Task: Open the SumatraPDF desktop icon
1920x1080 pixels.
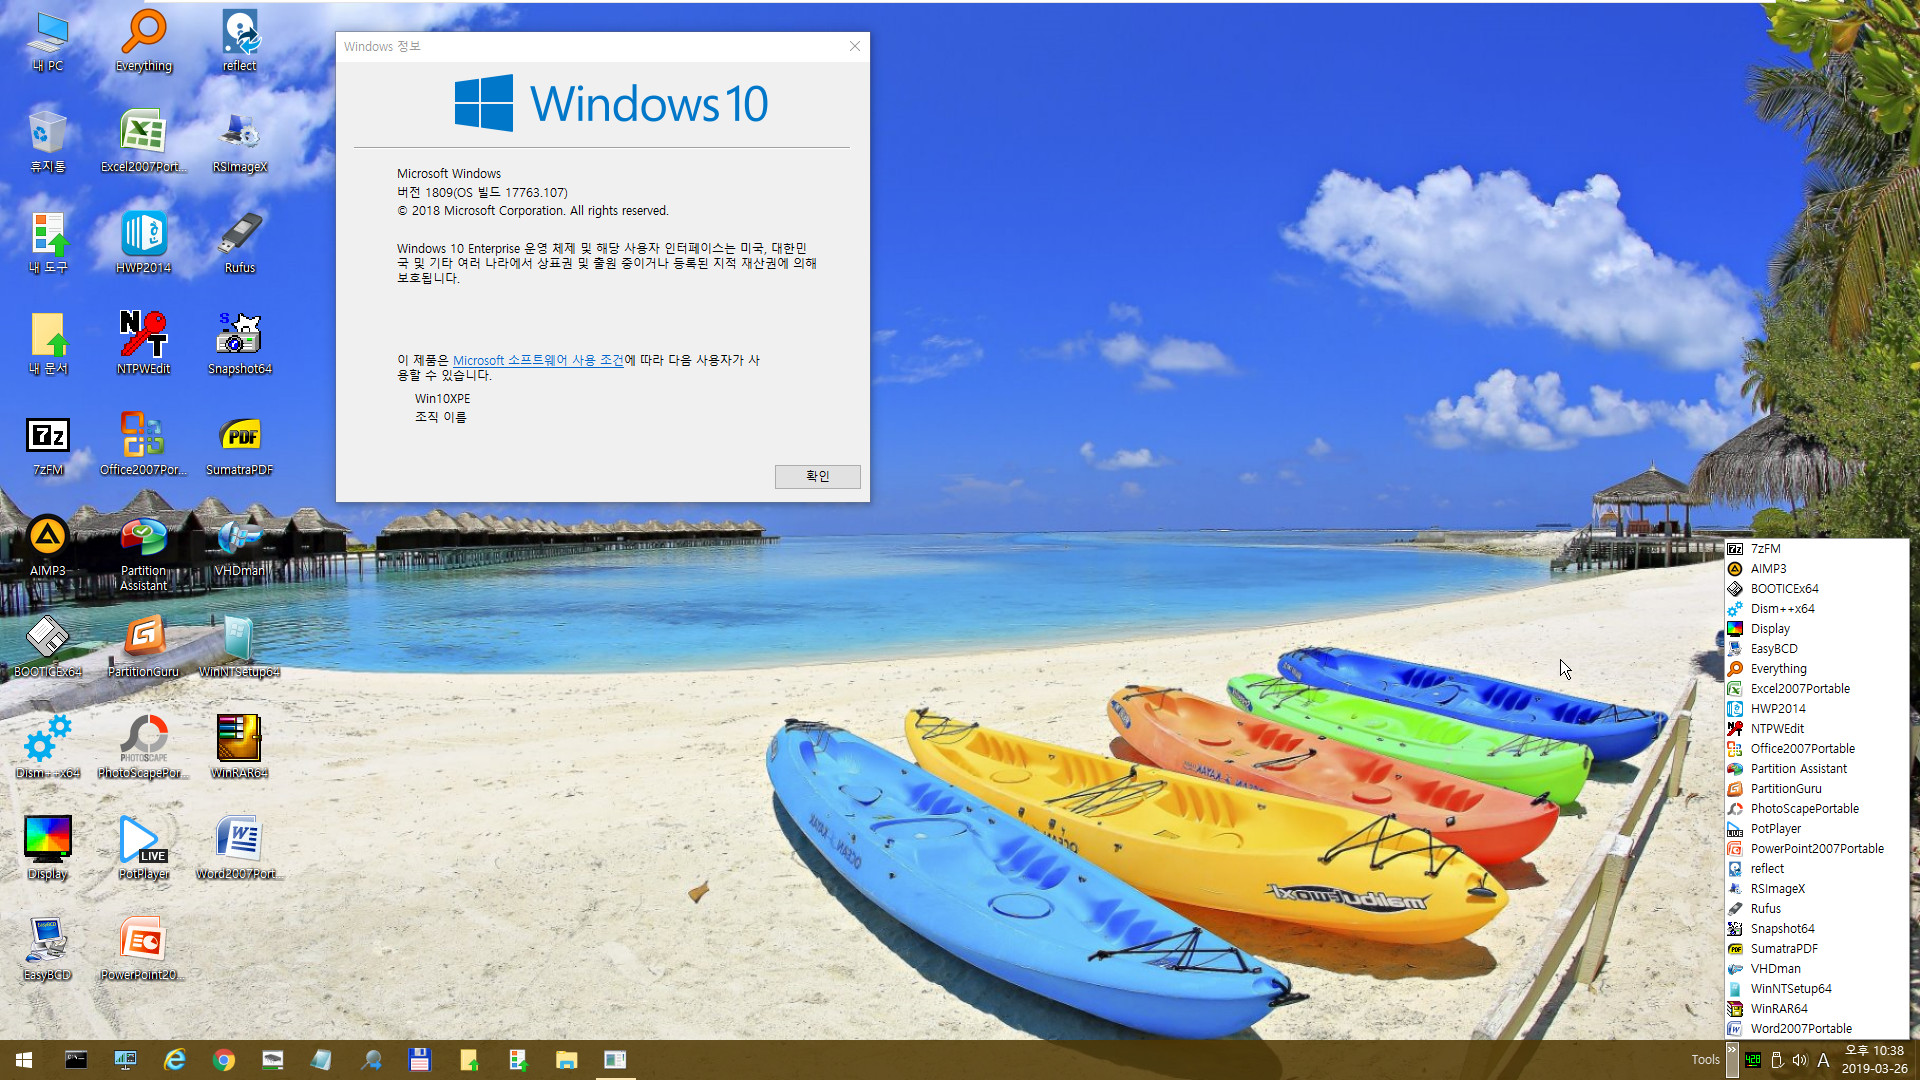Action: pos(239,445)
